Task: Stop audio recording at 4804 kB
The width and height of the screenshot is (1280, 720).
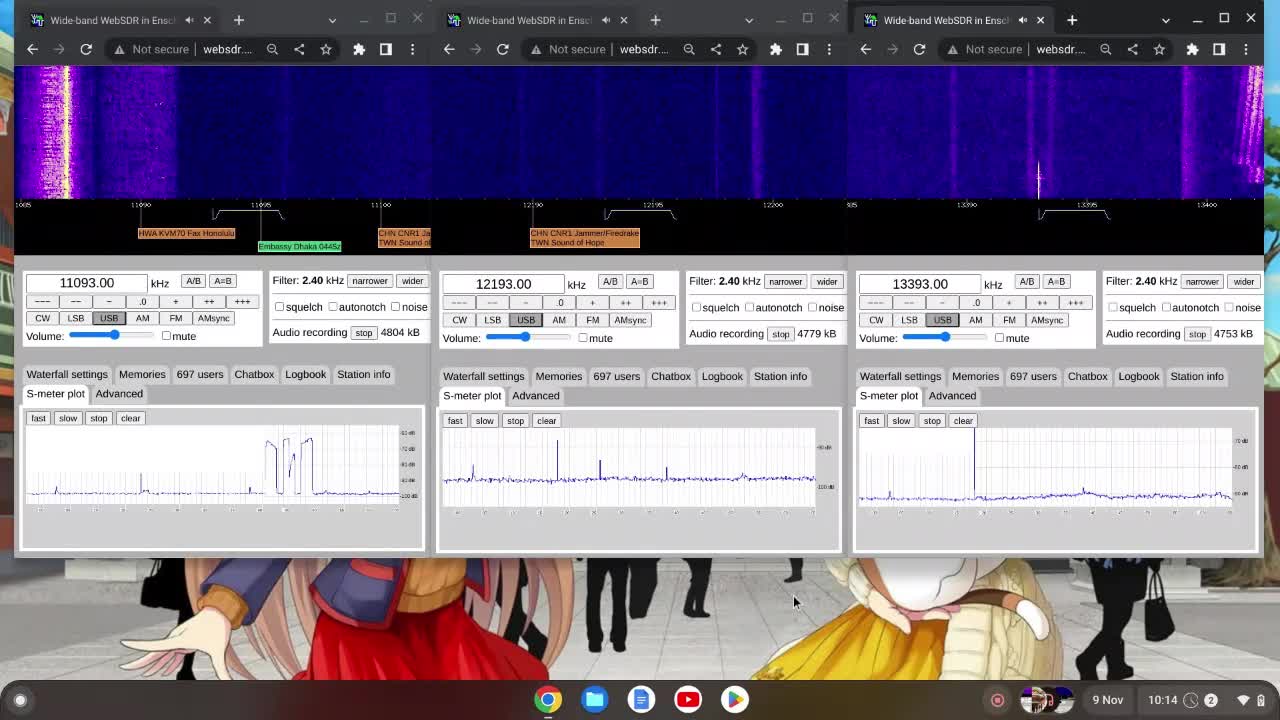Action: [x=363, y=332]
